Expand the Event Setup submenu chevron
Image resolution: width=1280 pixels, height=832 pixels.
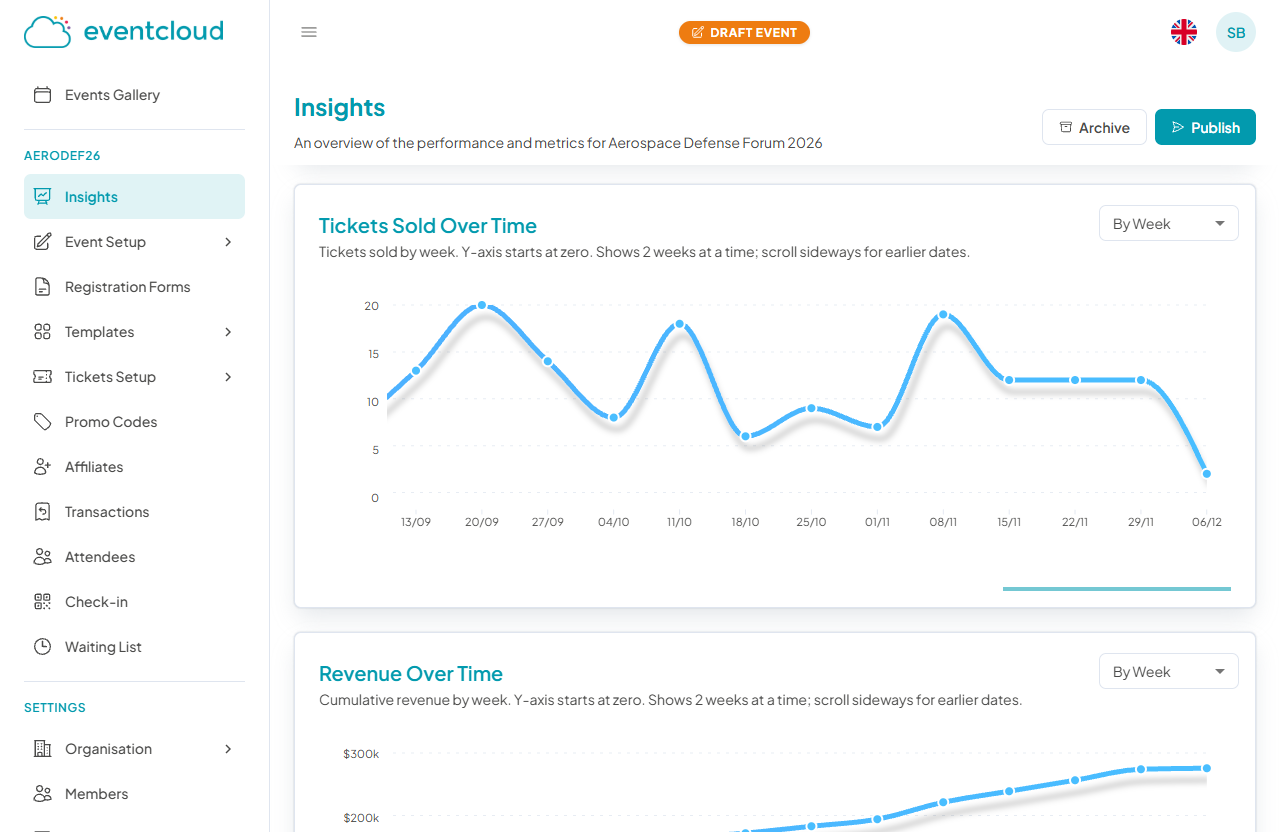[x=228, y=242]
